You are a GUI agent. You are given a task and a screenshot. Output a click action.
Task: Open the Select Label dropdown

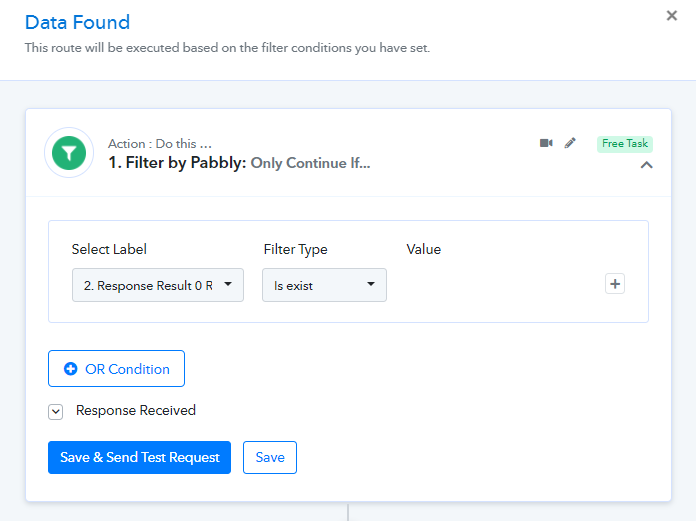158,285
